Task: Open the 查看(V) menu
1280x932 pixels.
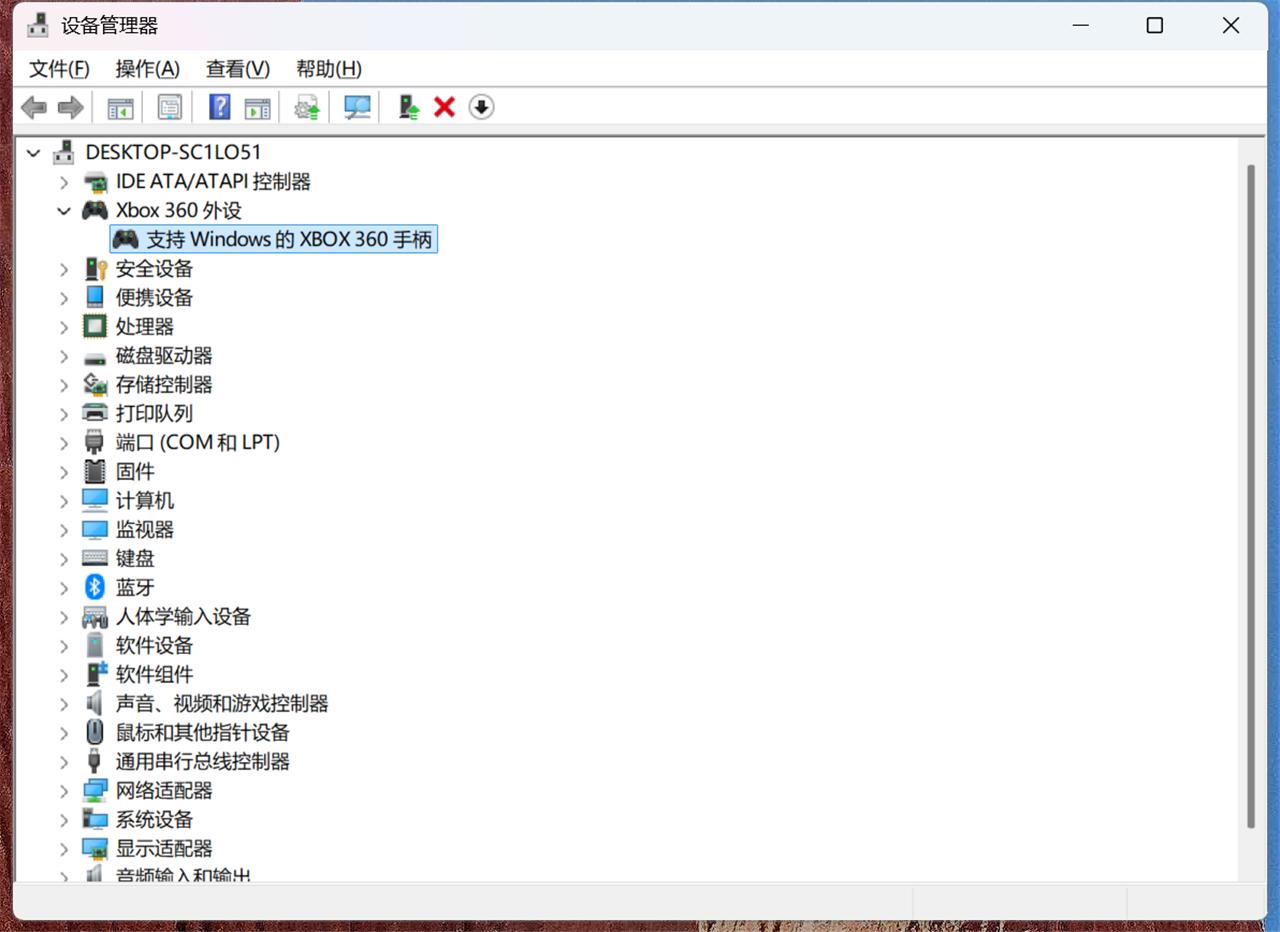Action: pos(238,69)
